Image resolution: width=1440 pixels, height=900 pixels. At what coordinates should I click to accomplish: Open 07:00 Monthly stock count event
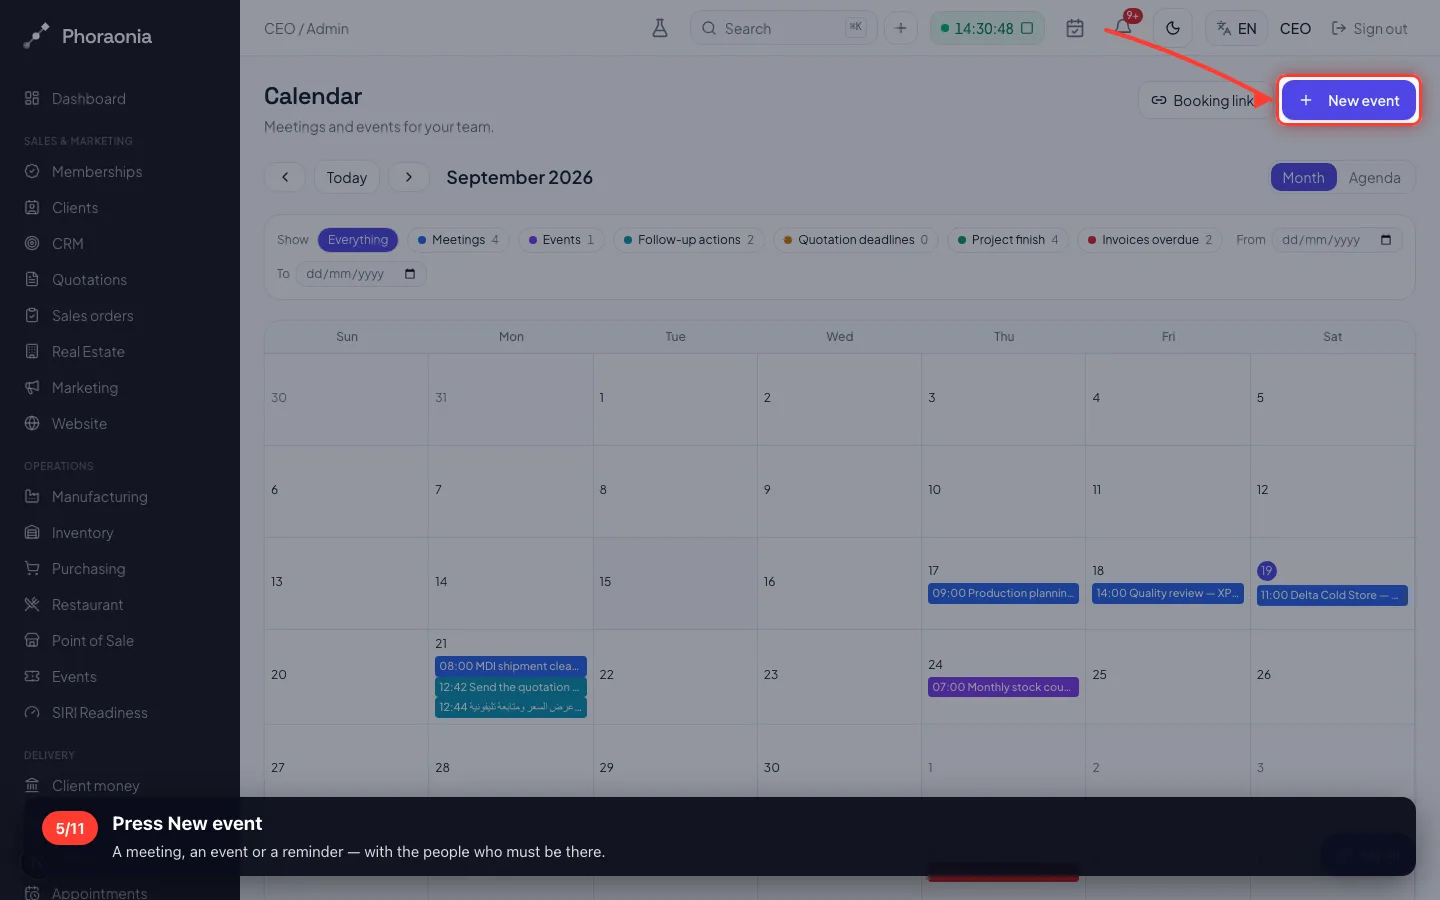(1003, 687)
